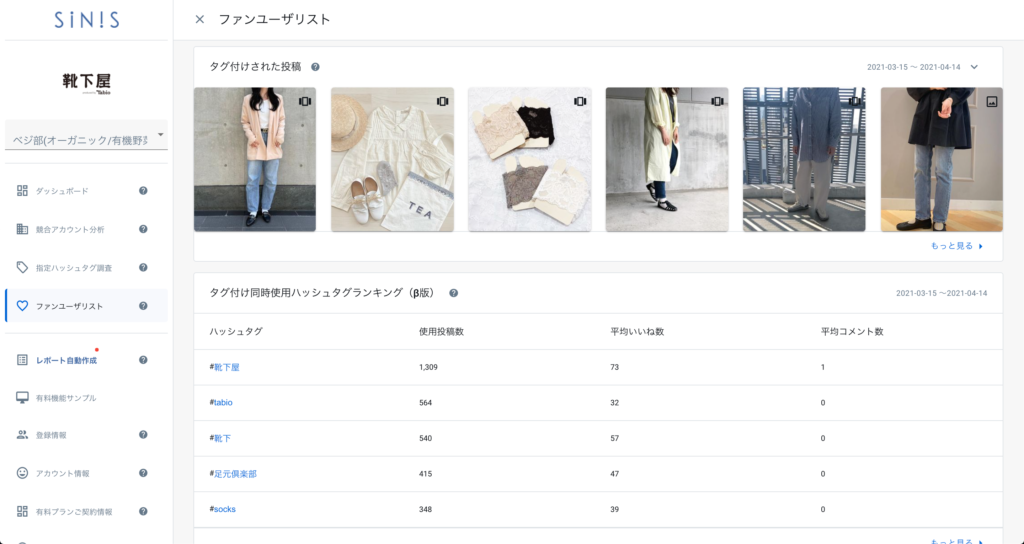Click the people icon for 登録情報
This screenshot has width=1024, height=544.
coord(22,435)
